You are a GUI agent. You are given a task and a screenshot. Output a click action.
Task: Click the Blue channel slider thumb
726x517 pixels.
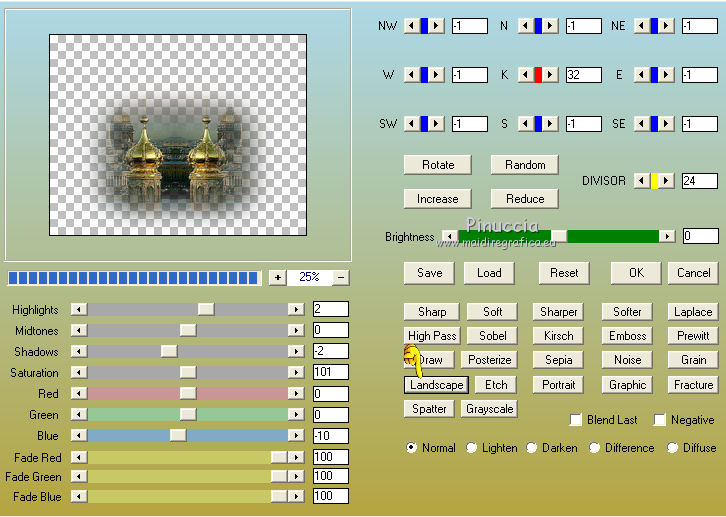coord(178,435)
